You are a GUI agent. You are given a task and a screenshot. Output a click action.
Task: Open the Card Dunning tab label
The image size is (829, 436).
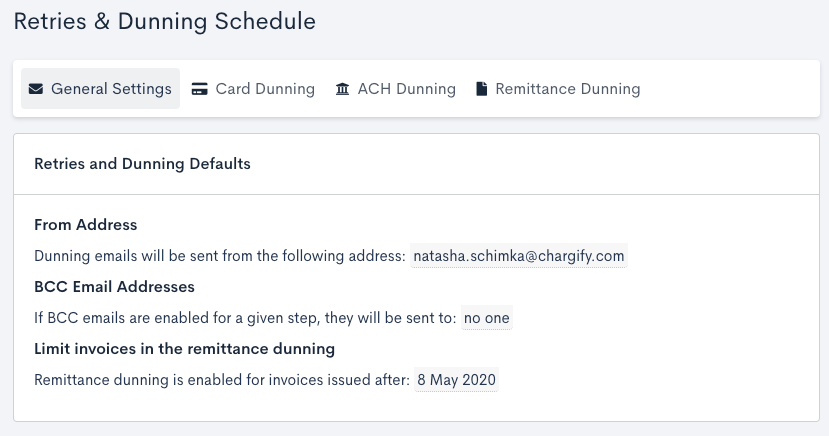click(265, 89)
